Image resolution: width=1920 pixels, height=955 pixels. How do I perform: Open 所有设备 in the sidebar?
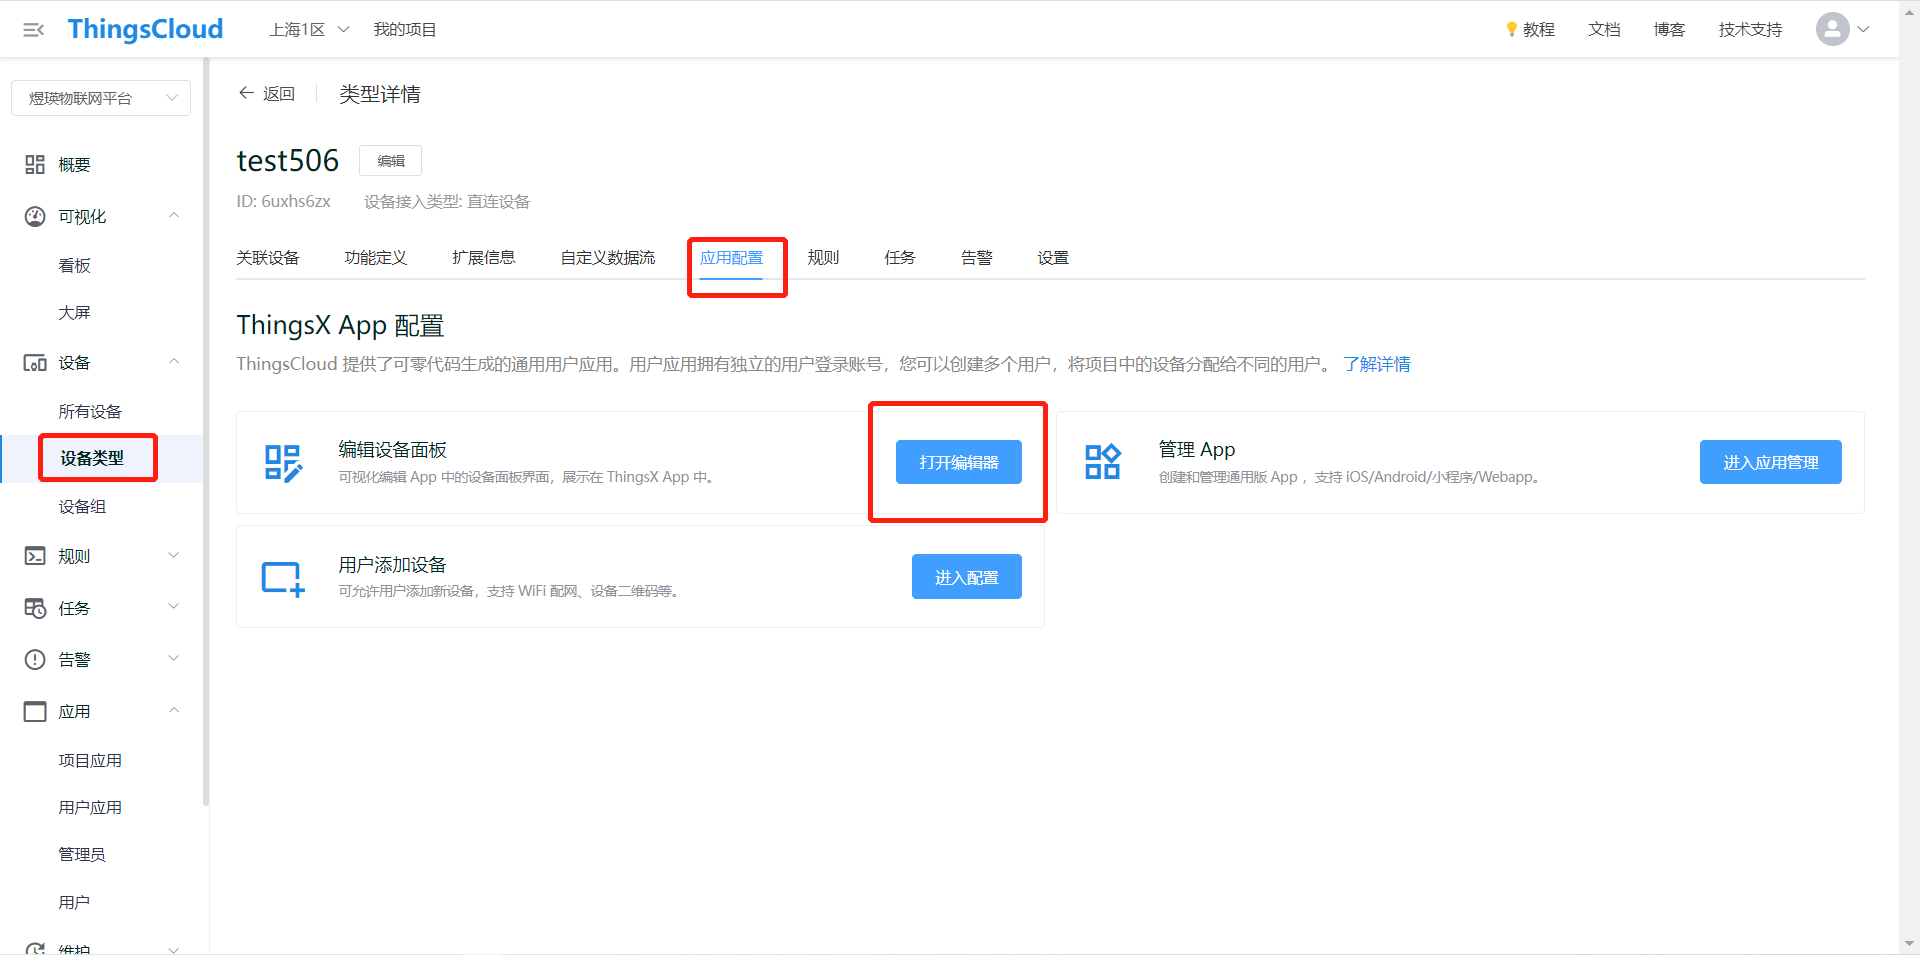tap(90, 412)
